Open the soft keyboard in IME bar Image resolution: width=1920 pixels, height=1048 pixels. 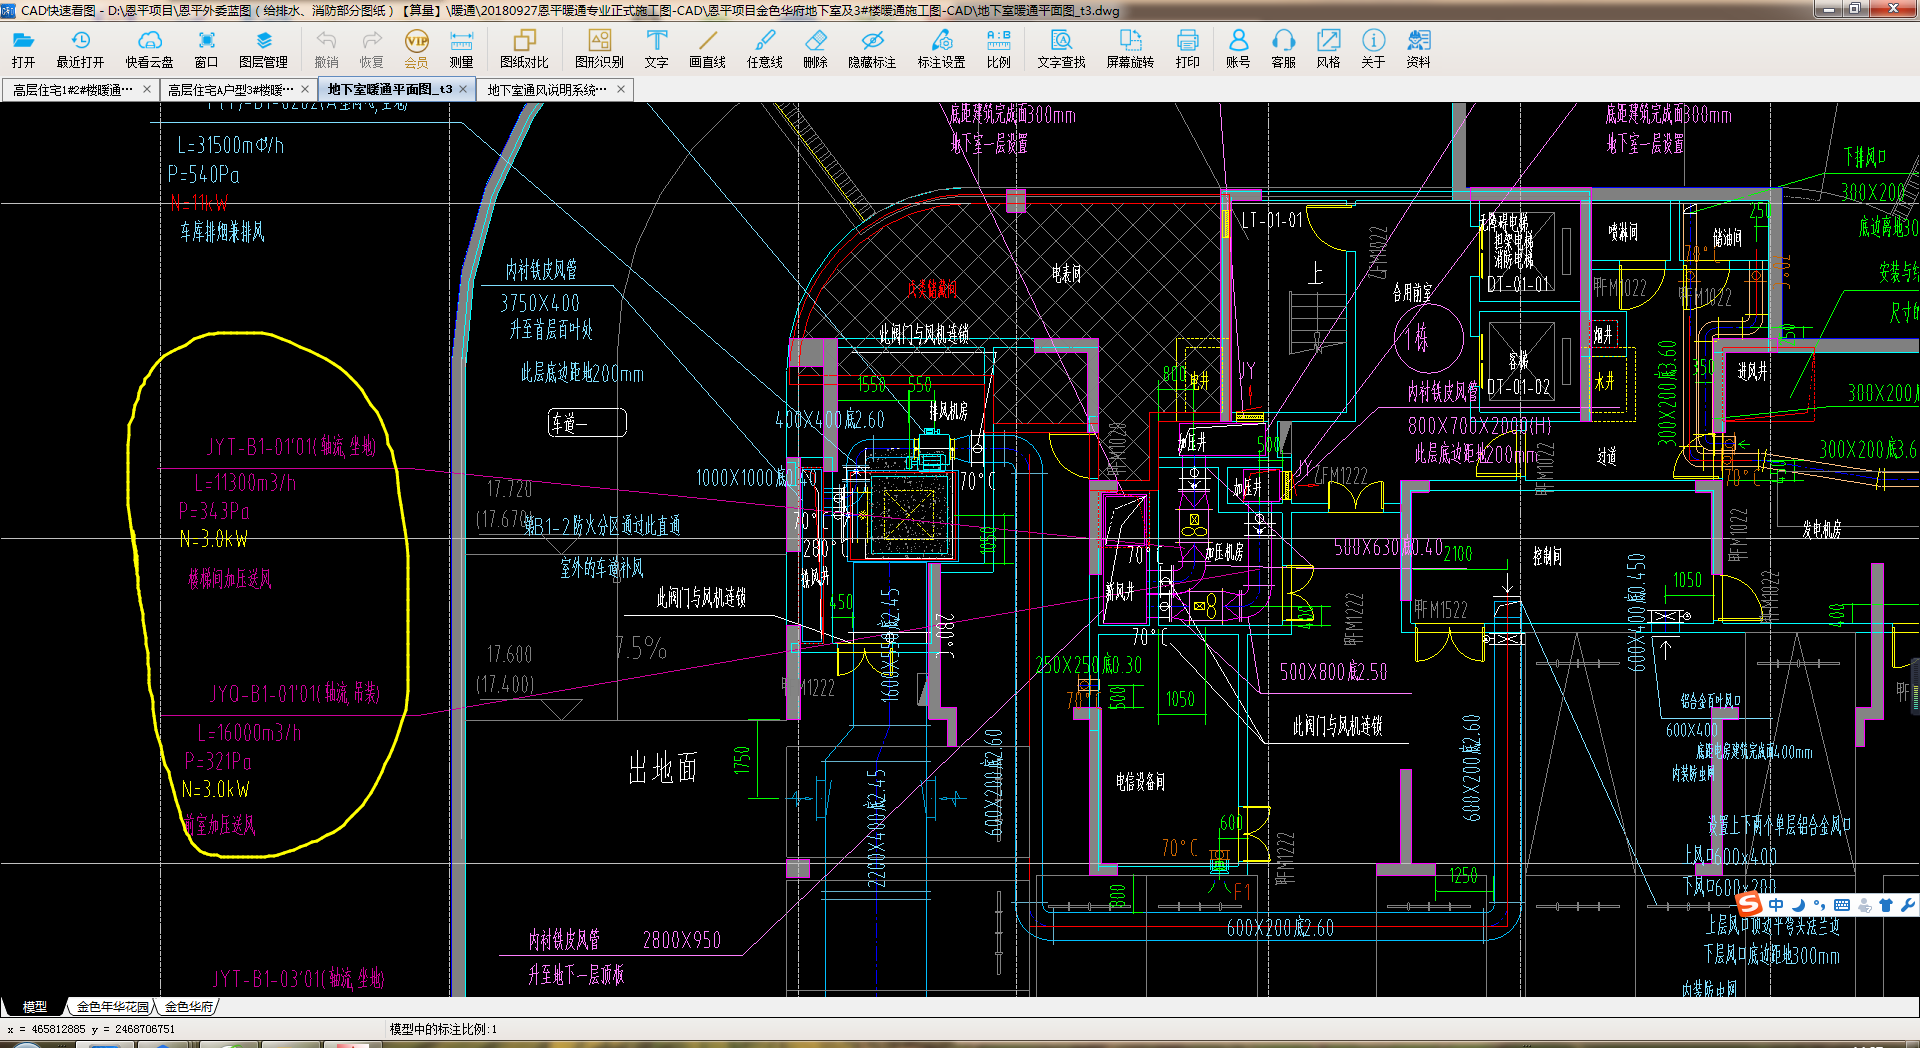[x=1841, y=905]
